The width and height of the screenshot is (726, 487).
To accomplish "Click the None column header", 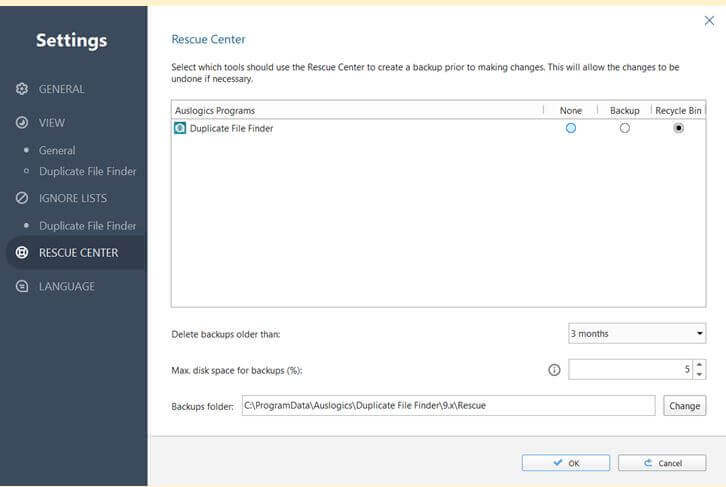I will [x=570, y=110].
